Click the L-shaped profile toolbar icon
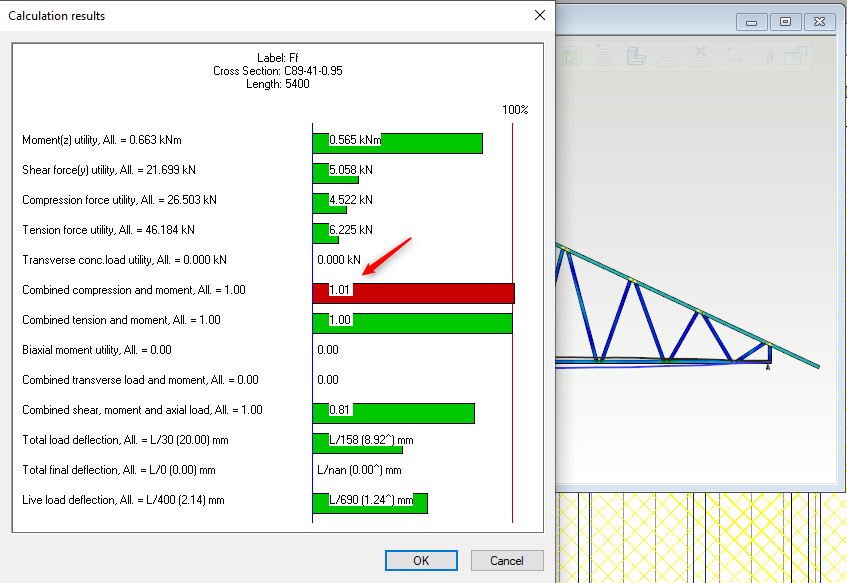The image size is (847, 583). (x=636, y=57)
